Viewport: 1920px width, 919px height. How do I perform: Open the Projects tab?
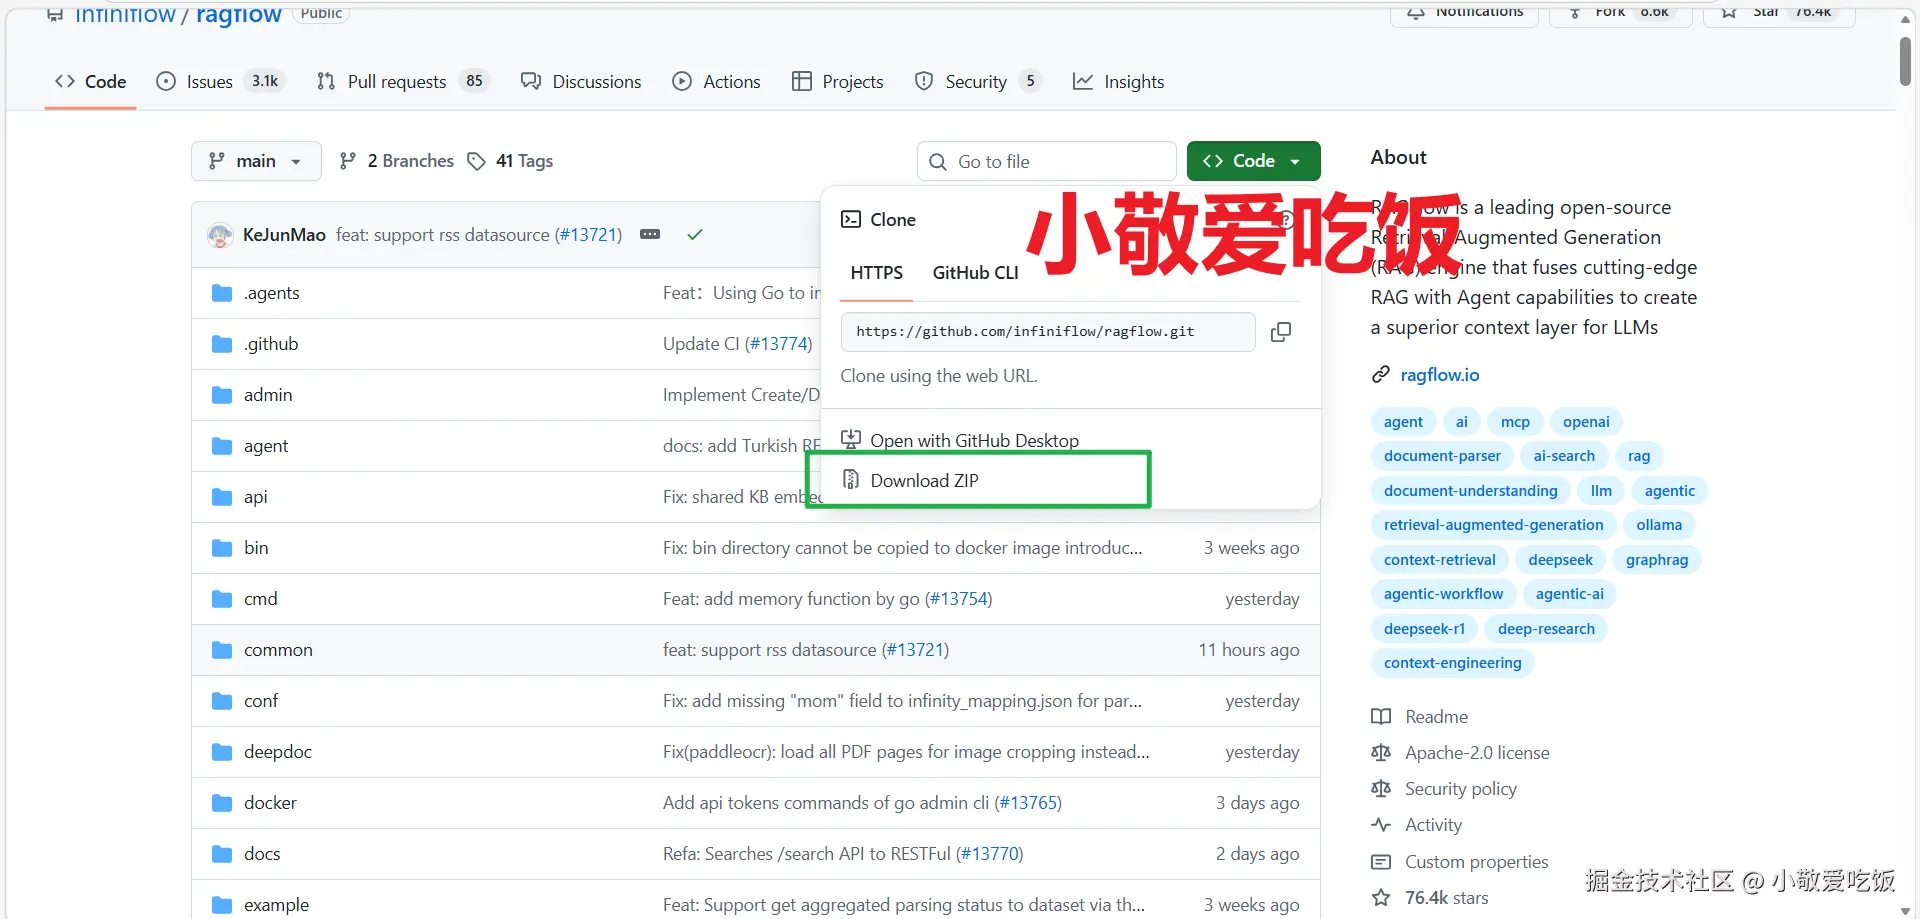tap(838, 82)
